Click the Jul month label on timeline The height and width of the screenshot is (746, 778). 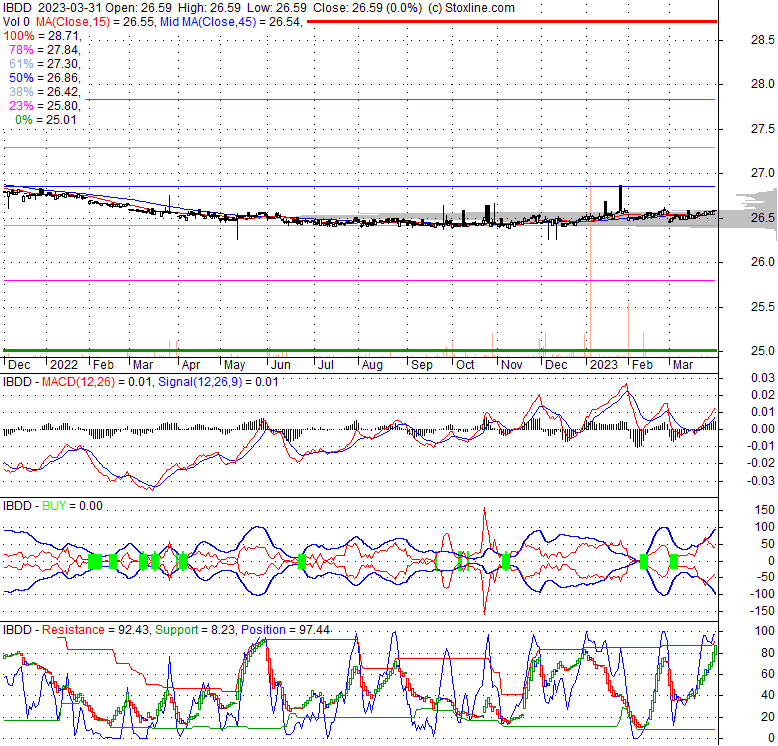point(325,365)
